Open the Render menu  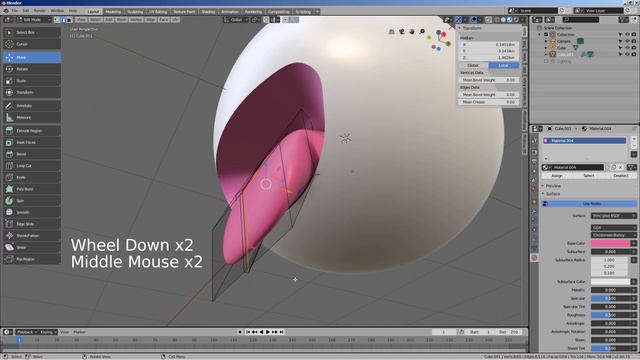(40, 11)
